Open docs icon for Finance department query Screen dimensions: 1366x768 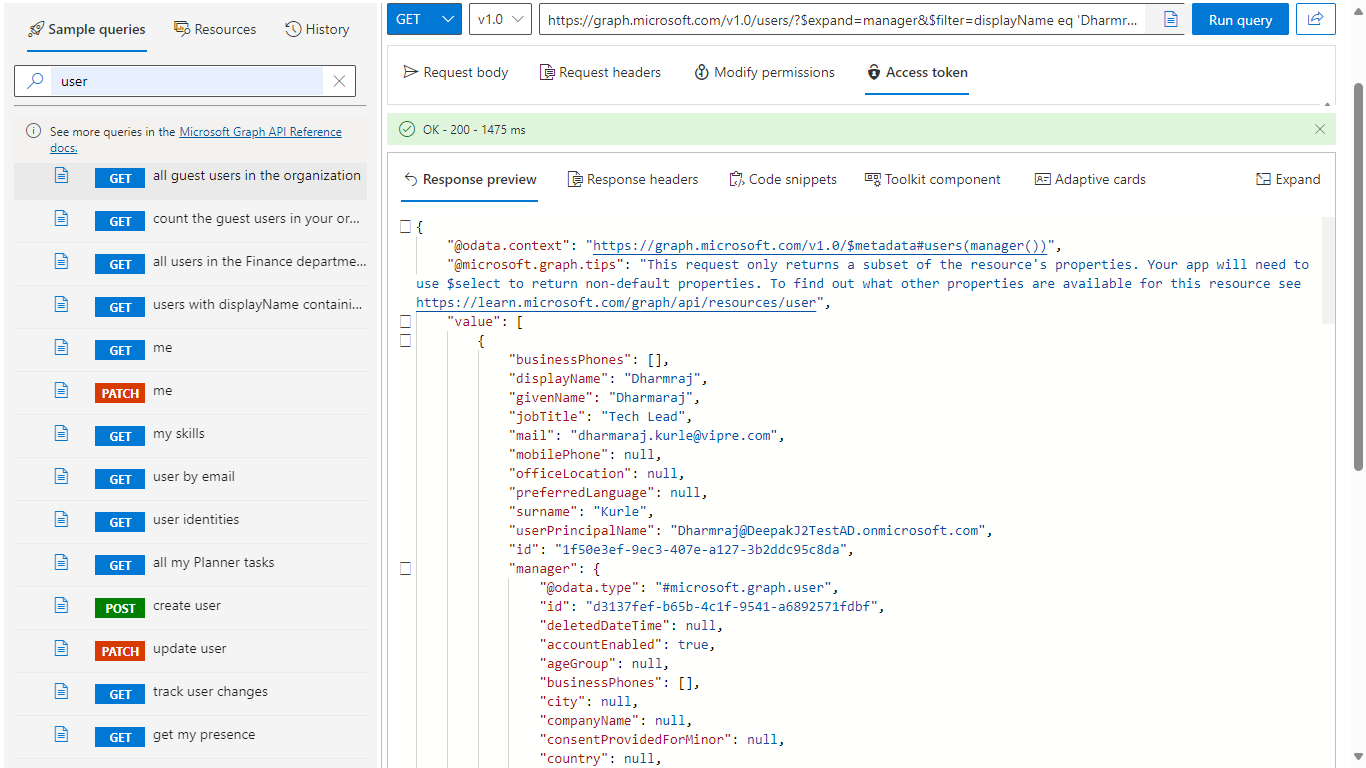(61, 261)
